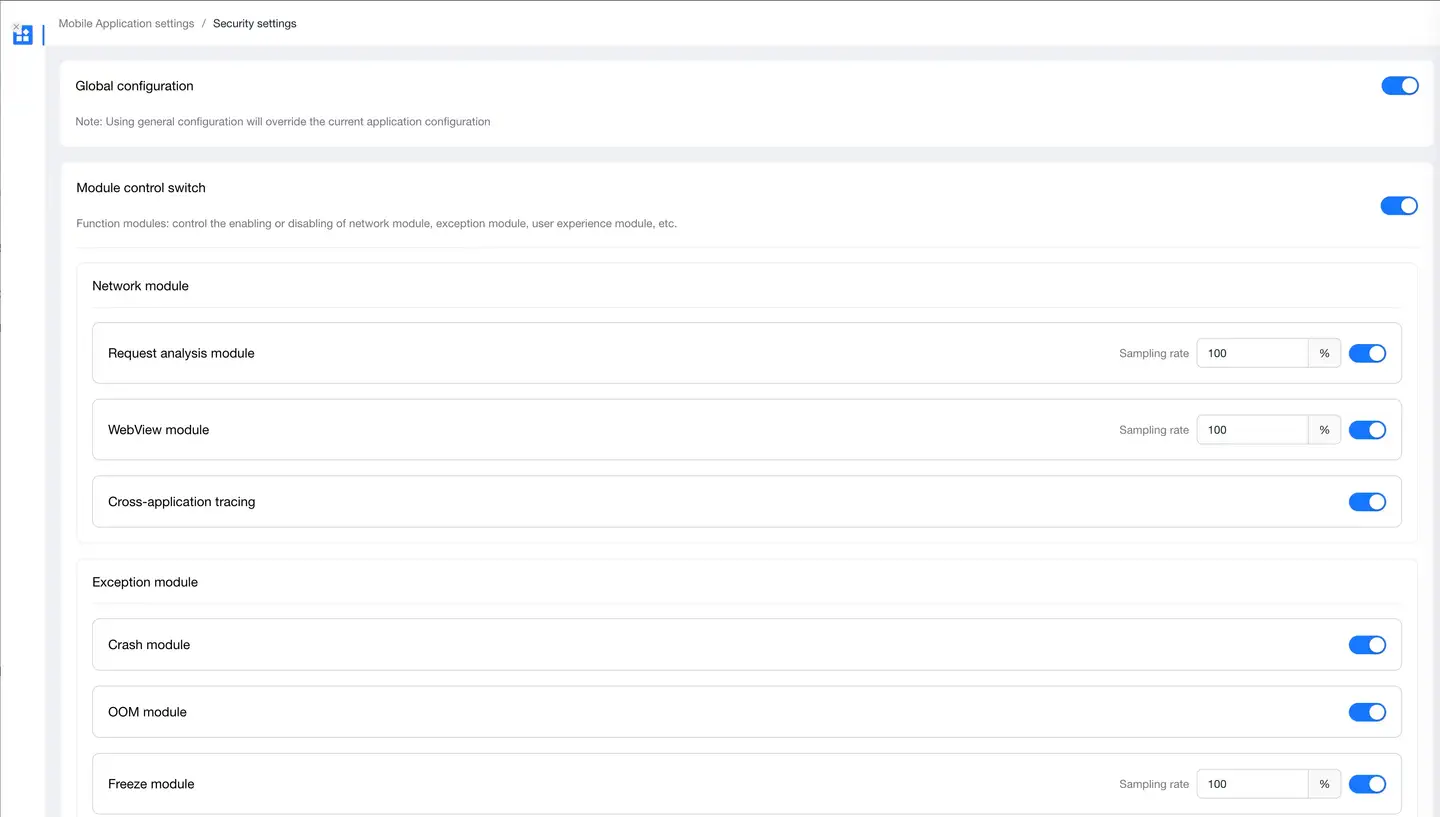Disable the Global configuration switch
Screen dimensions: 1440x817
1399,86
